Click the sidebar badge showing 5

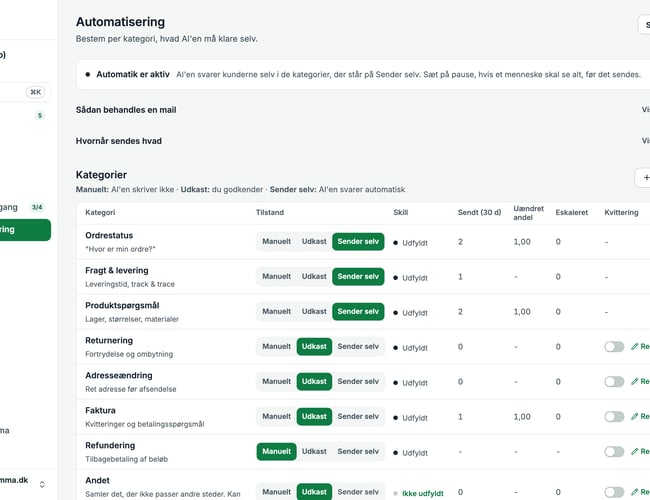click(40, 116)
